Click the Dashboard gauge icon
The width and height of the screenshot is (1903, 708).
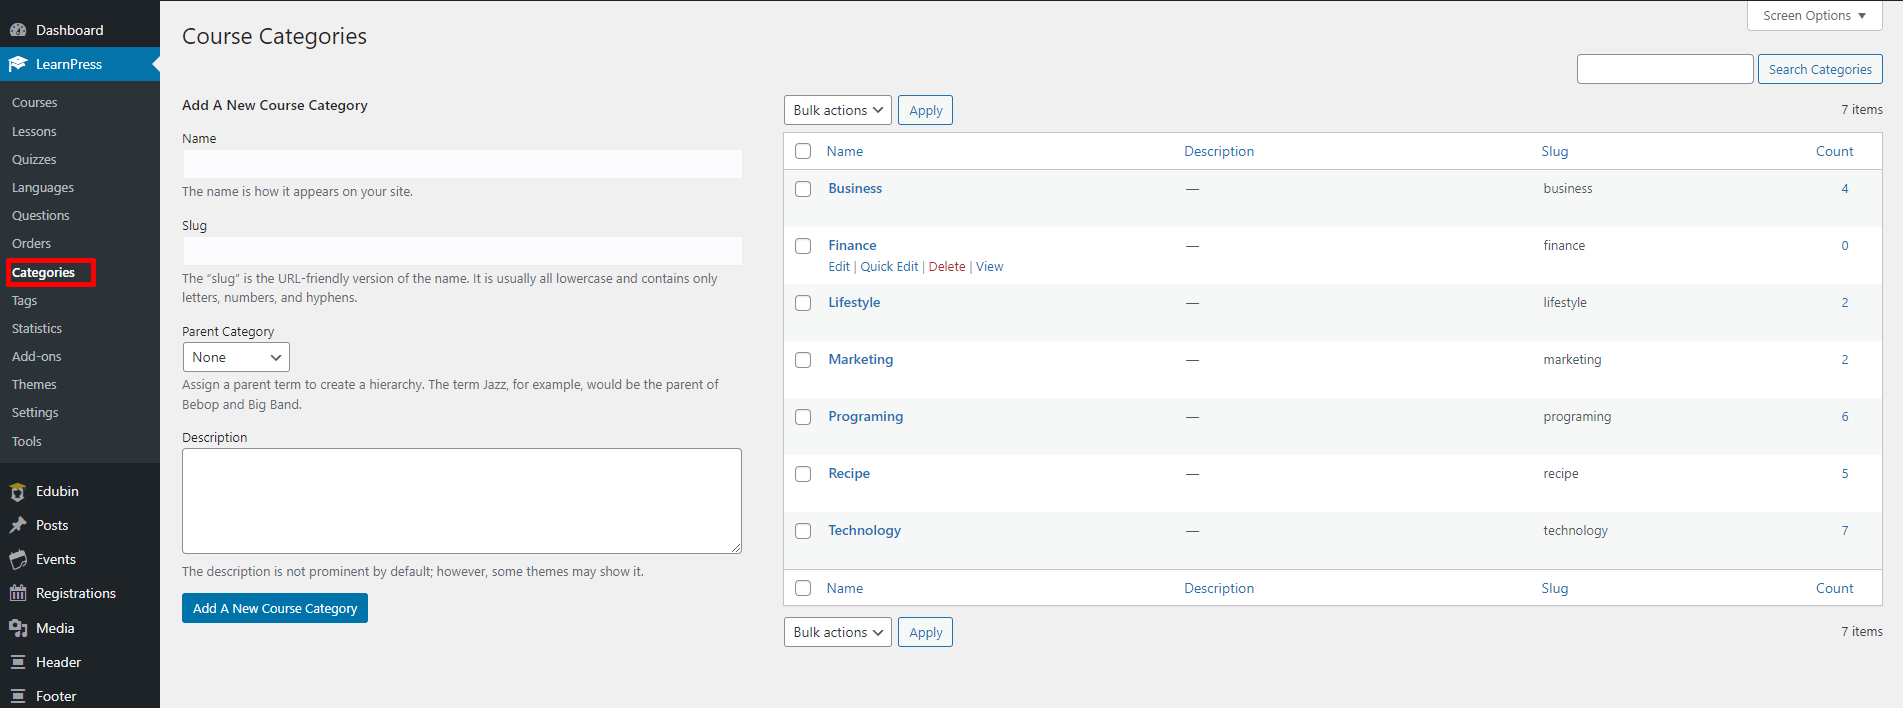coord(18,30)
